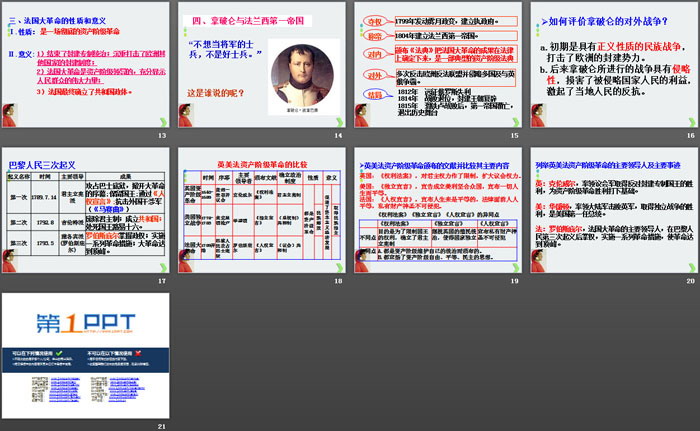This screenshot has width=700, height=431.
Task: Click the orange text 这是谁说的呢？ on slide 14
Action: coord(216,93)
